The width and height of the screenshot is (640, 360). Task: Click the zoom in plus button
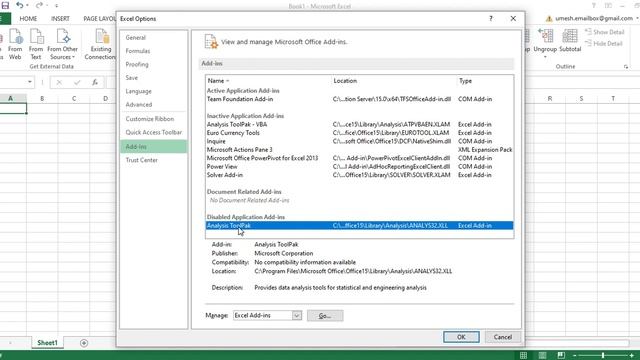[632, 356]
